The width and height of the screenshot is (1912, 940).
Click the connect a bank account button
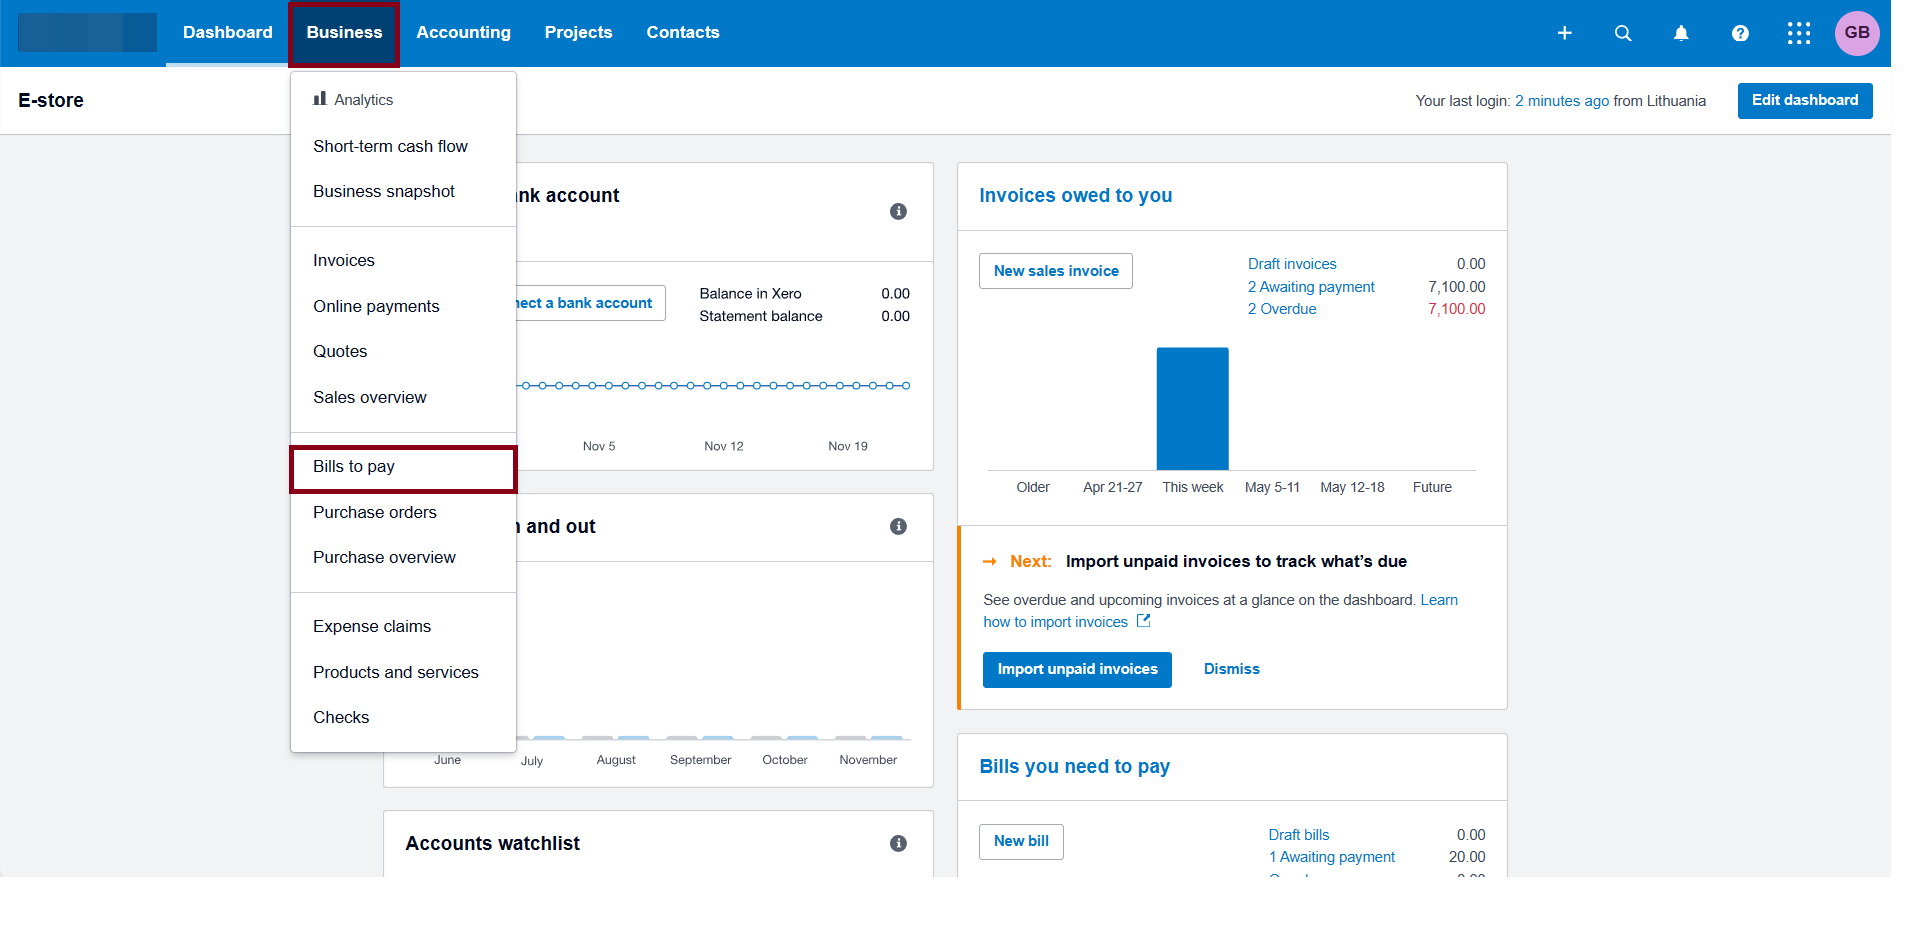(590, 303)
